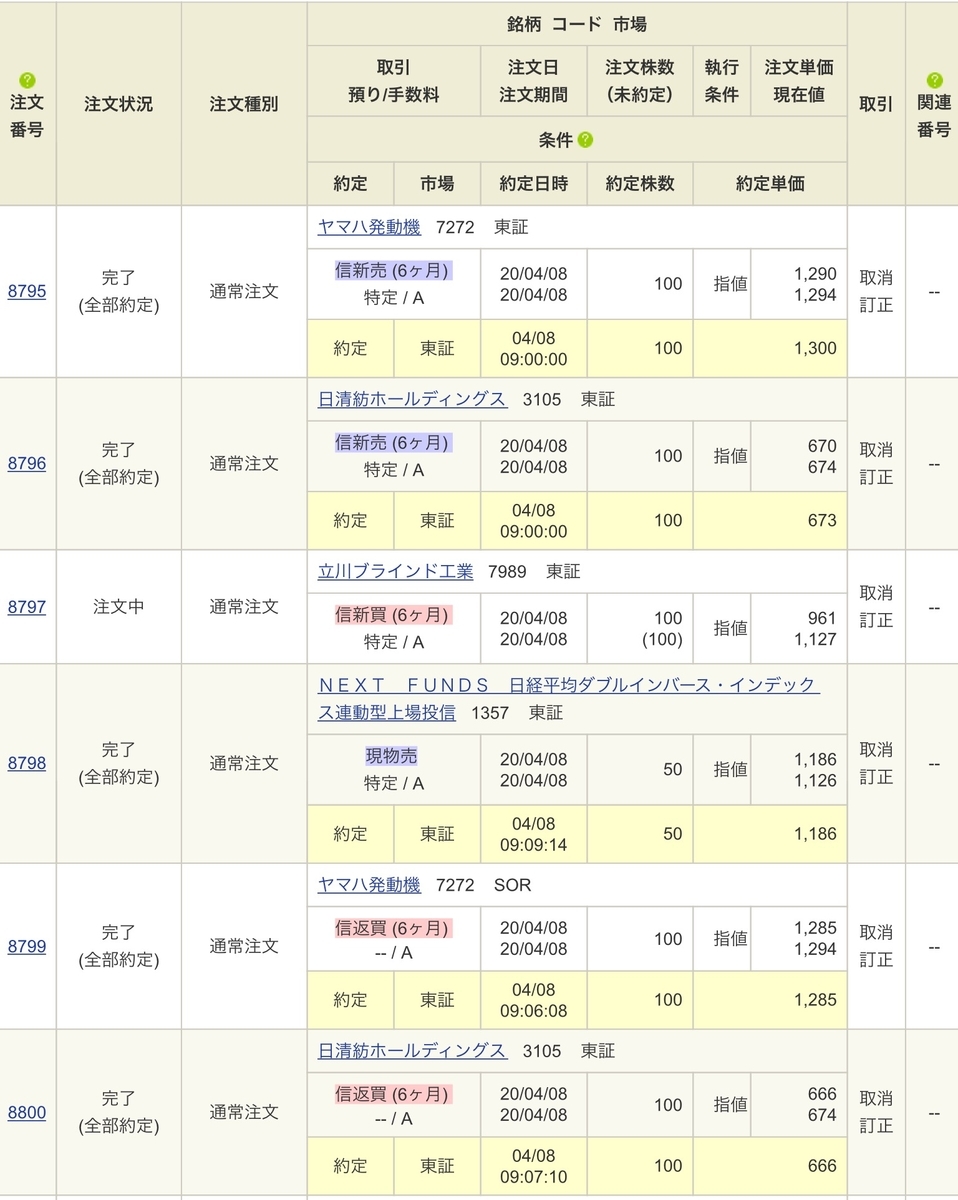Select 現物売 label in order 8798
This screenshot has width=958, height=1200.
point(393,757)
